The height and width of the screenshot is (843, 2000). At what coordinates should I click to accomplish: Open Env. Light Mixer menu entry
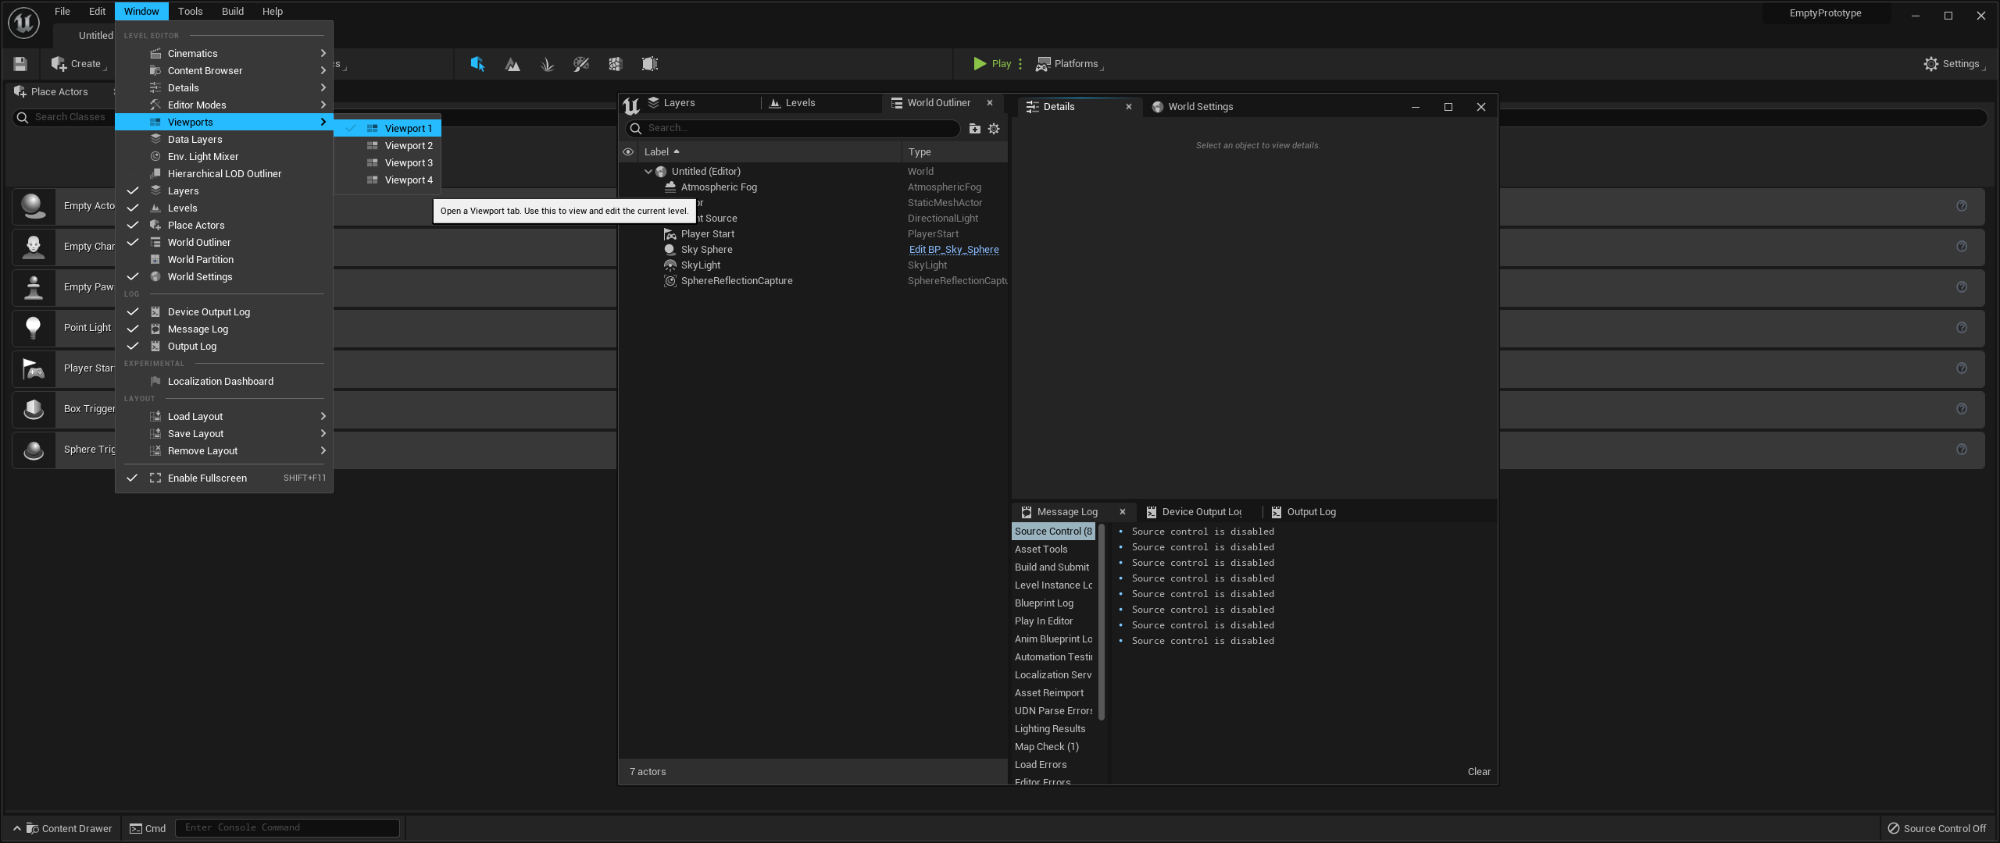point(224,157)
